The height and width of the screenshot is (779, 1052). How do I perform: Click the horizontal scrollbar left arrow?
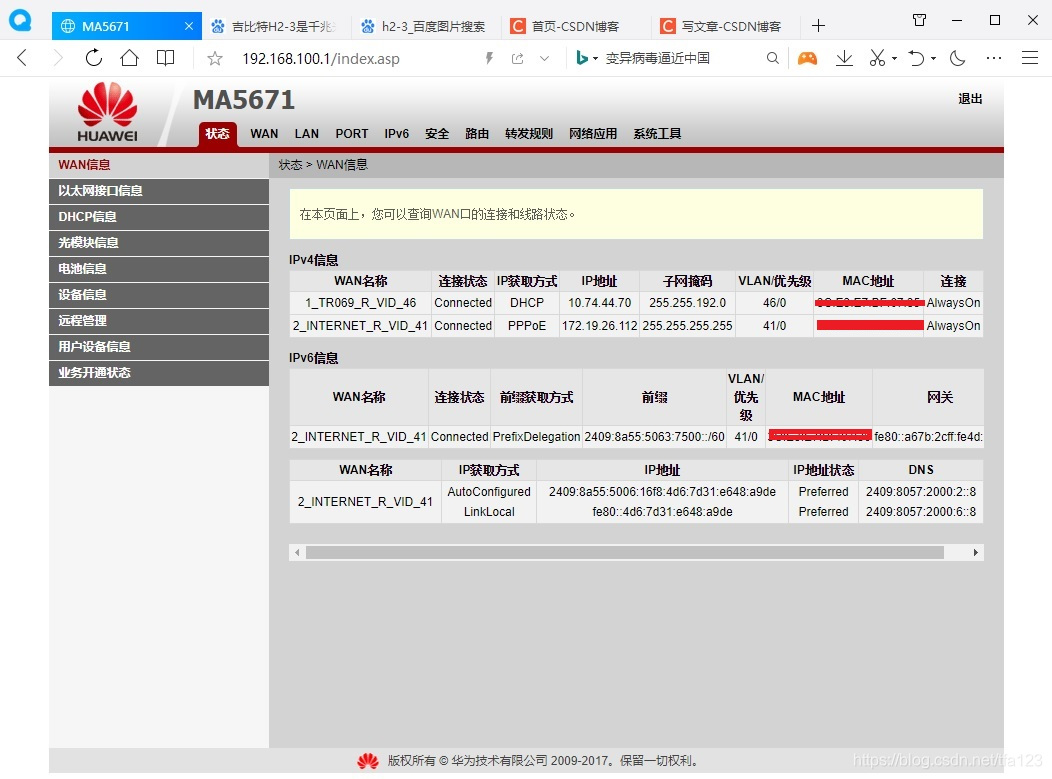click(297, 553)
